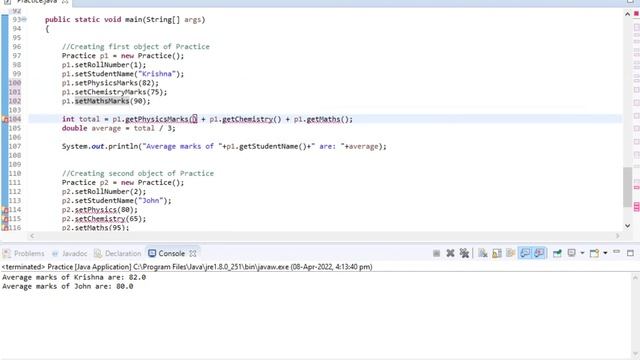Open the Display Selected Console dropdown arrow
Screen dimensions: 640x360
[x=582, y=253]
